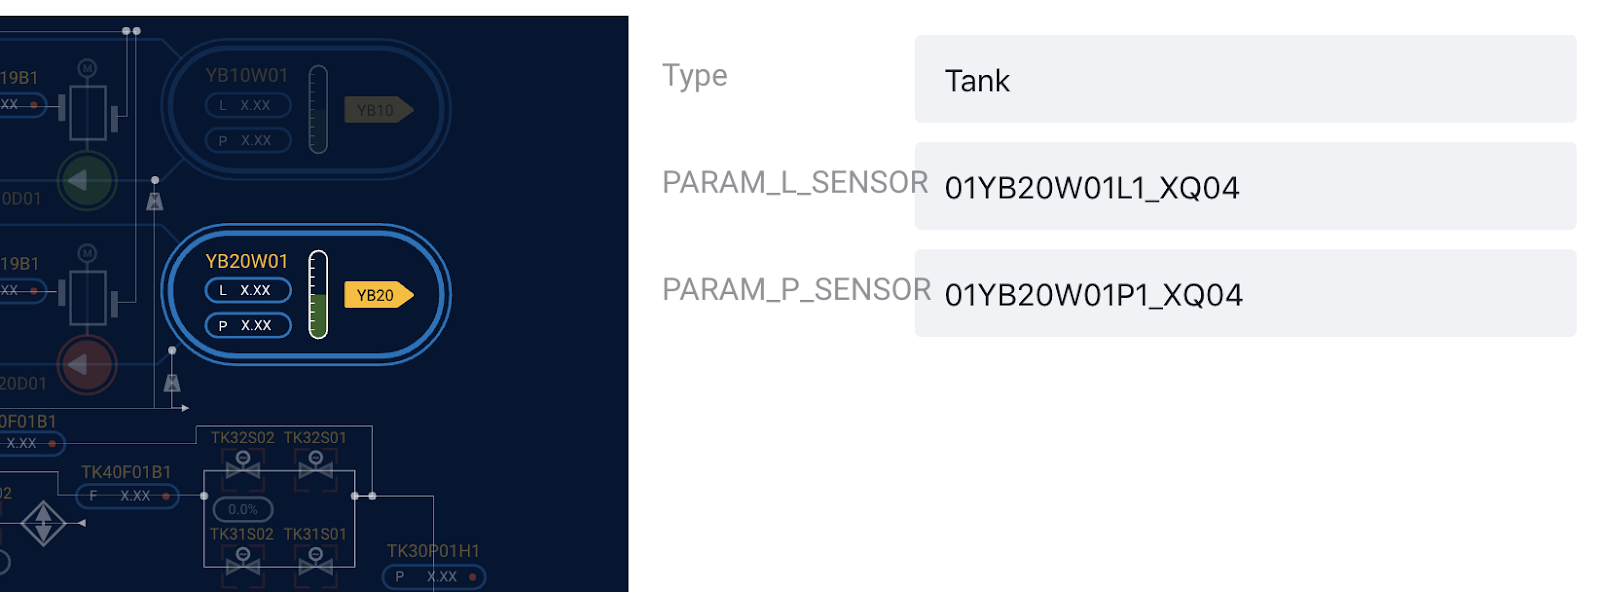The image size is (1600, 592).
Task: Click the TK31S01 valve icon
Action: coord(316,562)
